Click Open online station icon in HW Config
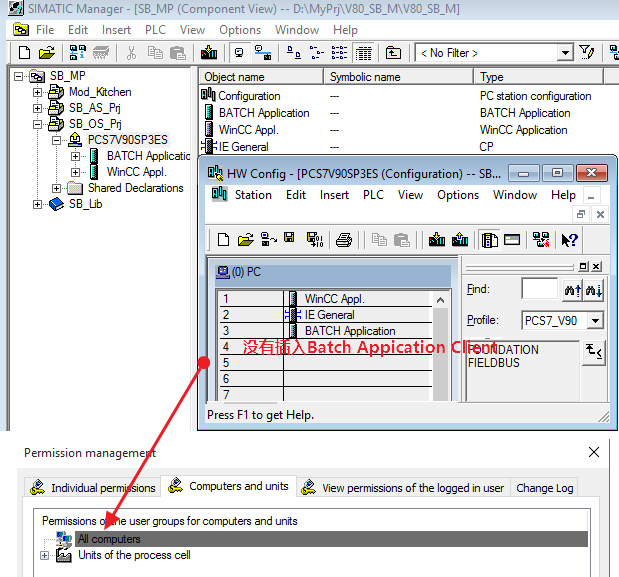Image resolution: width=619 pixels, height=577 pixels. click(x=268, y=240)
